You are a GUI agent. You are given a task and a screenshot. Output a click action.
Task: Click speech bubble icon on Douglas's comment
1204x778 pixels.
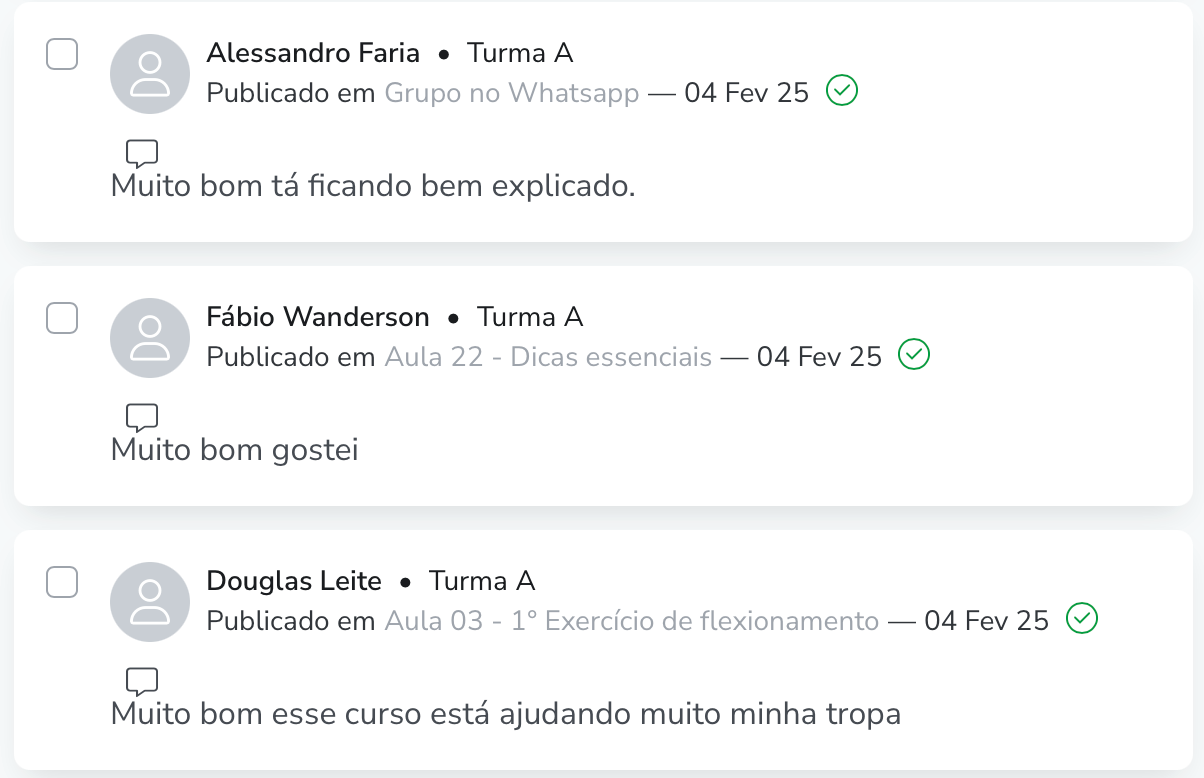(142, 682)
